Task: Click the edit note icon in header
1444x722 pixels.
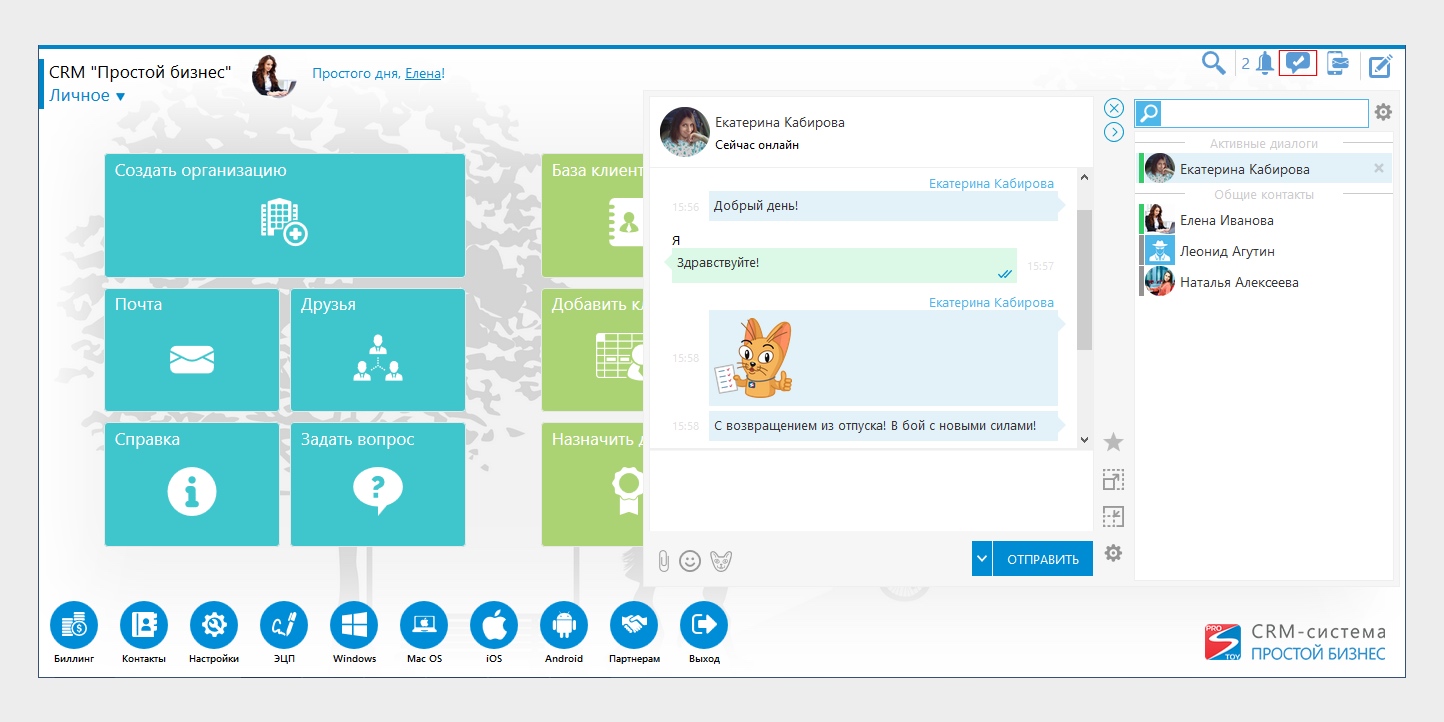Action: [1380, 66]
